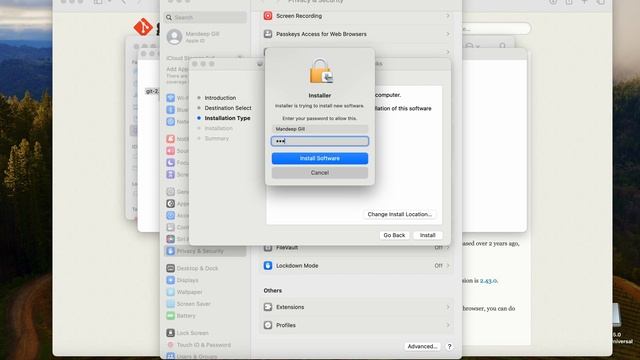Click the Screen Recording red icon
This screenshot has height=360, width=640.
click(268, 16)
